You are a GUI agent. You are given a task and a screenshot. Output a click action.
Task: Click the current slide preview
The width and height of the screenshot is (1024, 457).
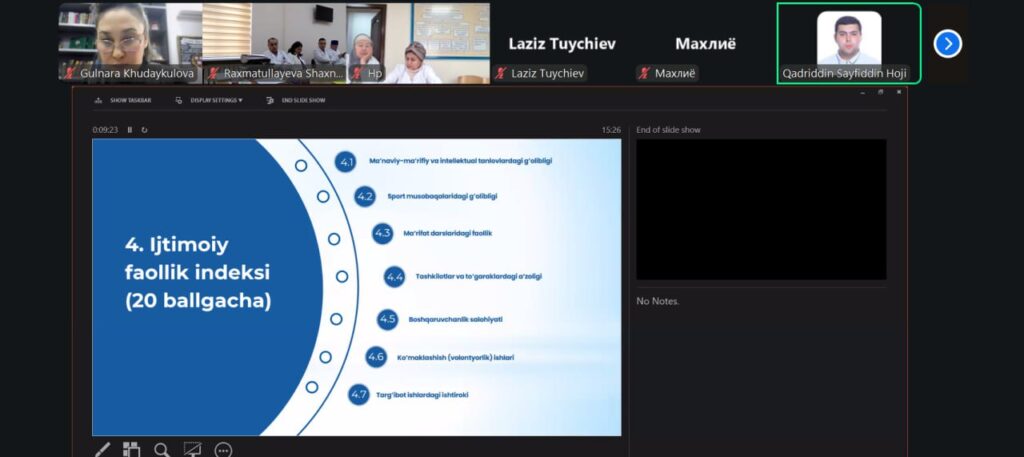click(356, 287)
